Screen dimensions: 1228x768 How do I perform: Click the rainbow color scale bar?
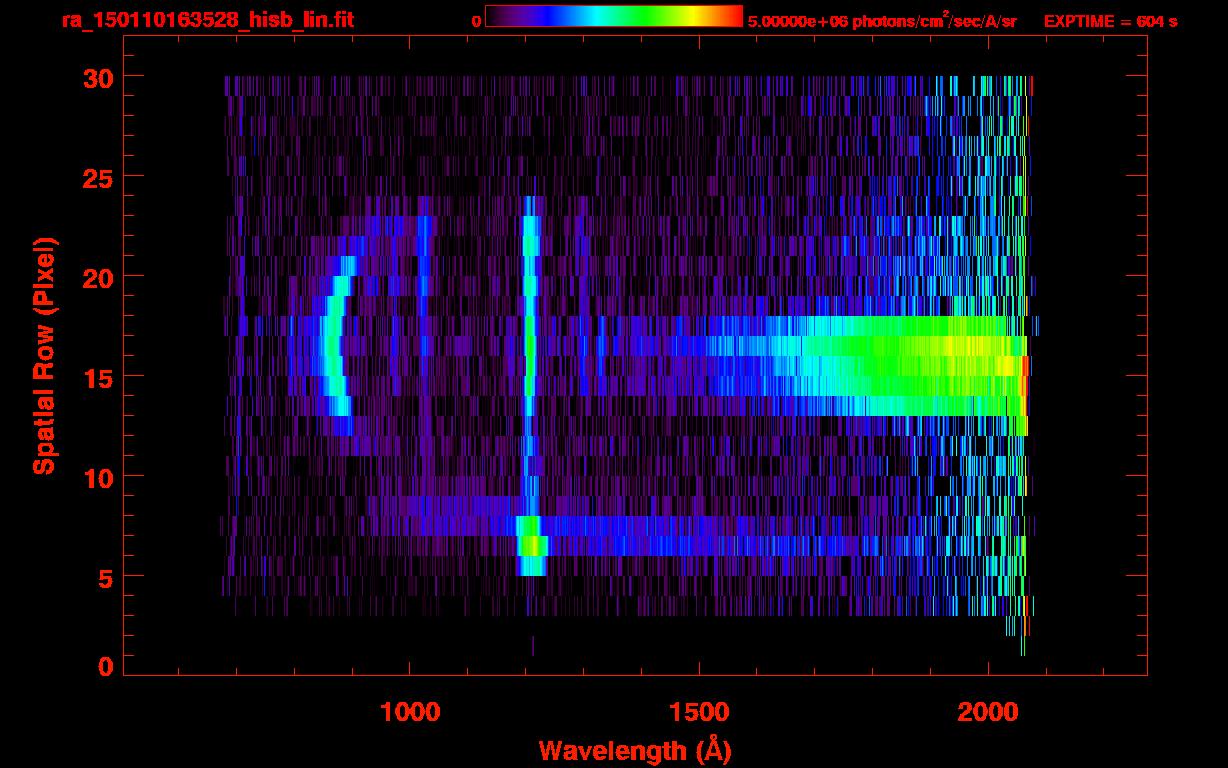(x=613, y=16)
